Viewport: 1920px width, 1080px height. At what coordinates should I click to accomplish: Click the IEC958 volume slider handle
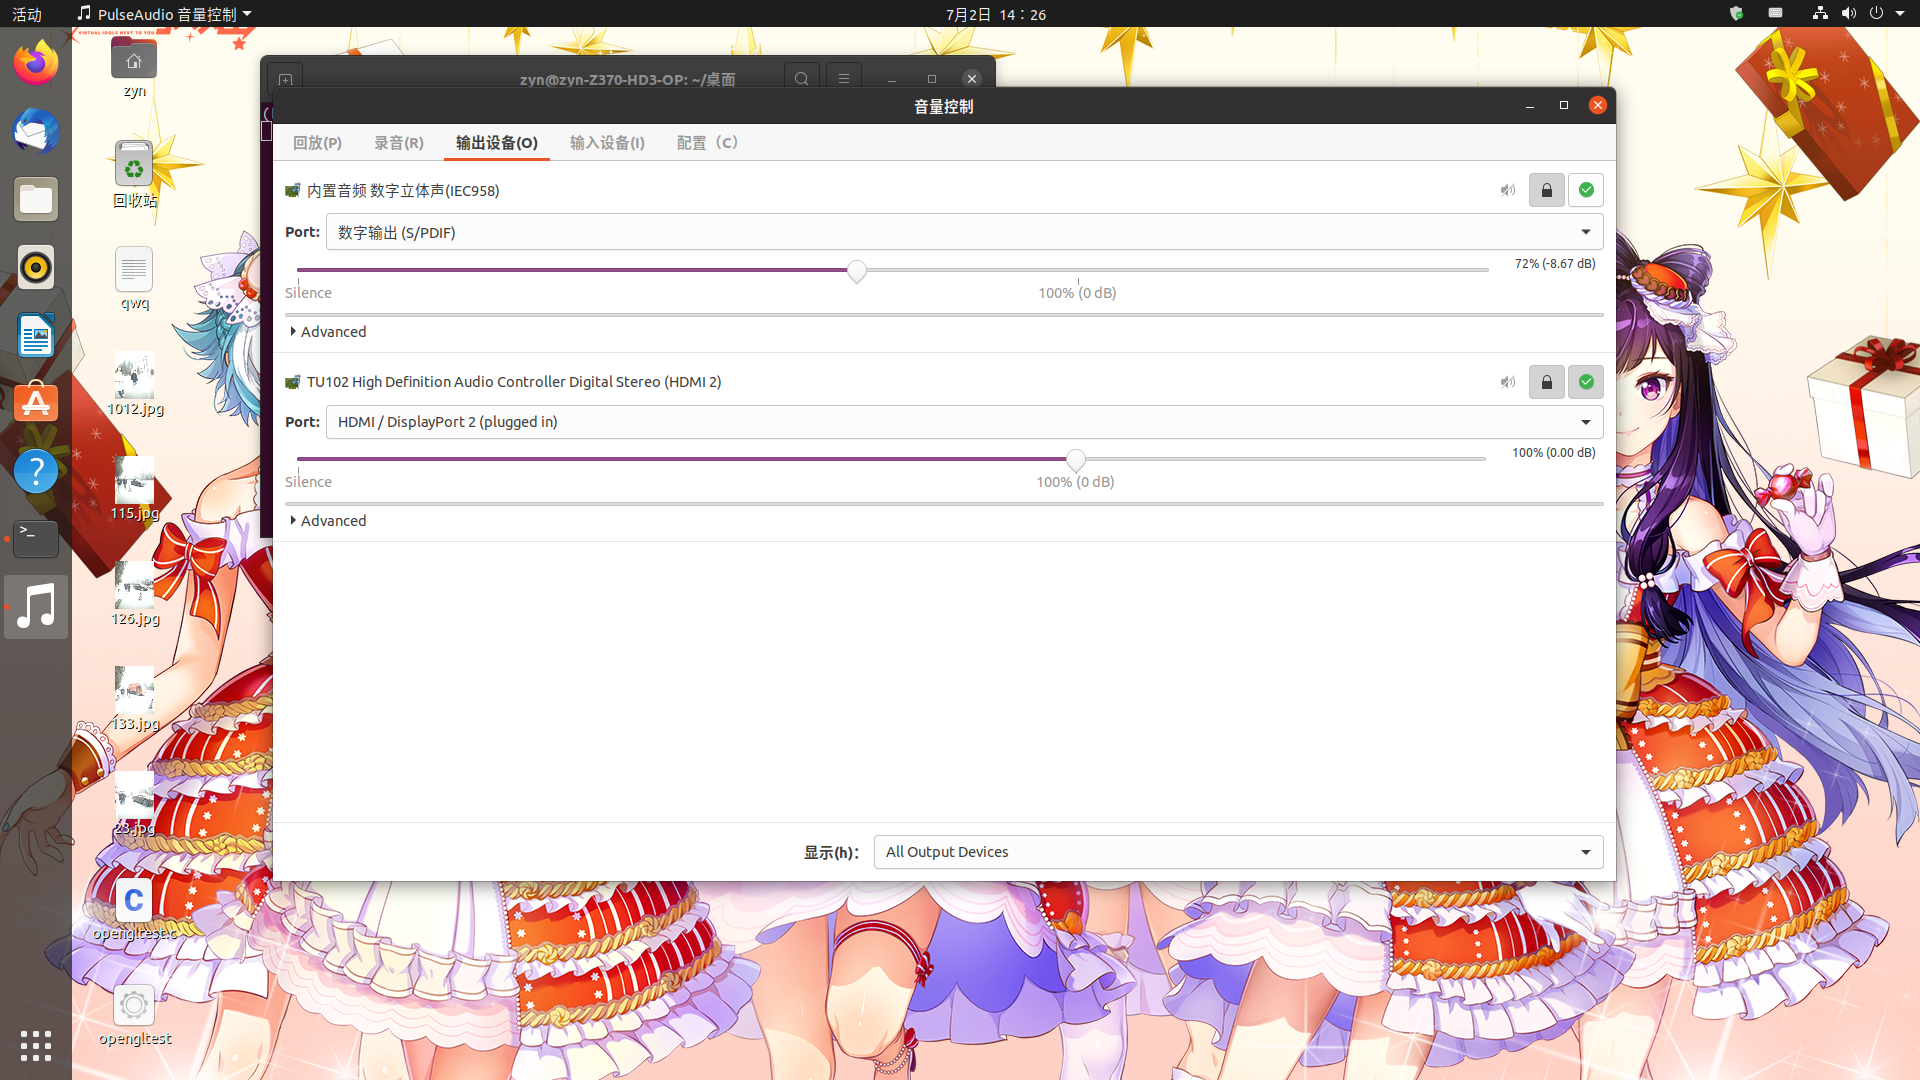pyautogui.click(x=857, y=271)
